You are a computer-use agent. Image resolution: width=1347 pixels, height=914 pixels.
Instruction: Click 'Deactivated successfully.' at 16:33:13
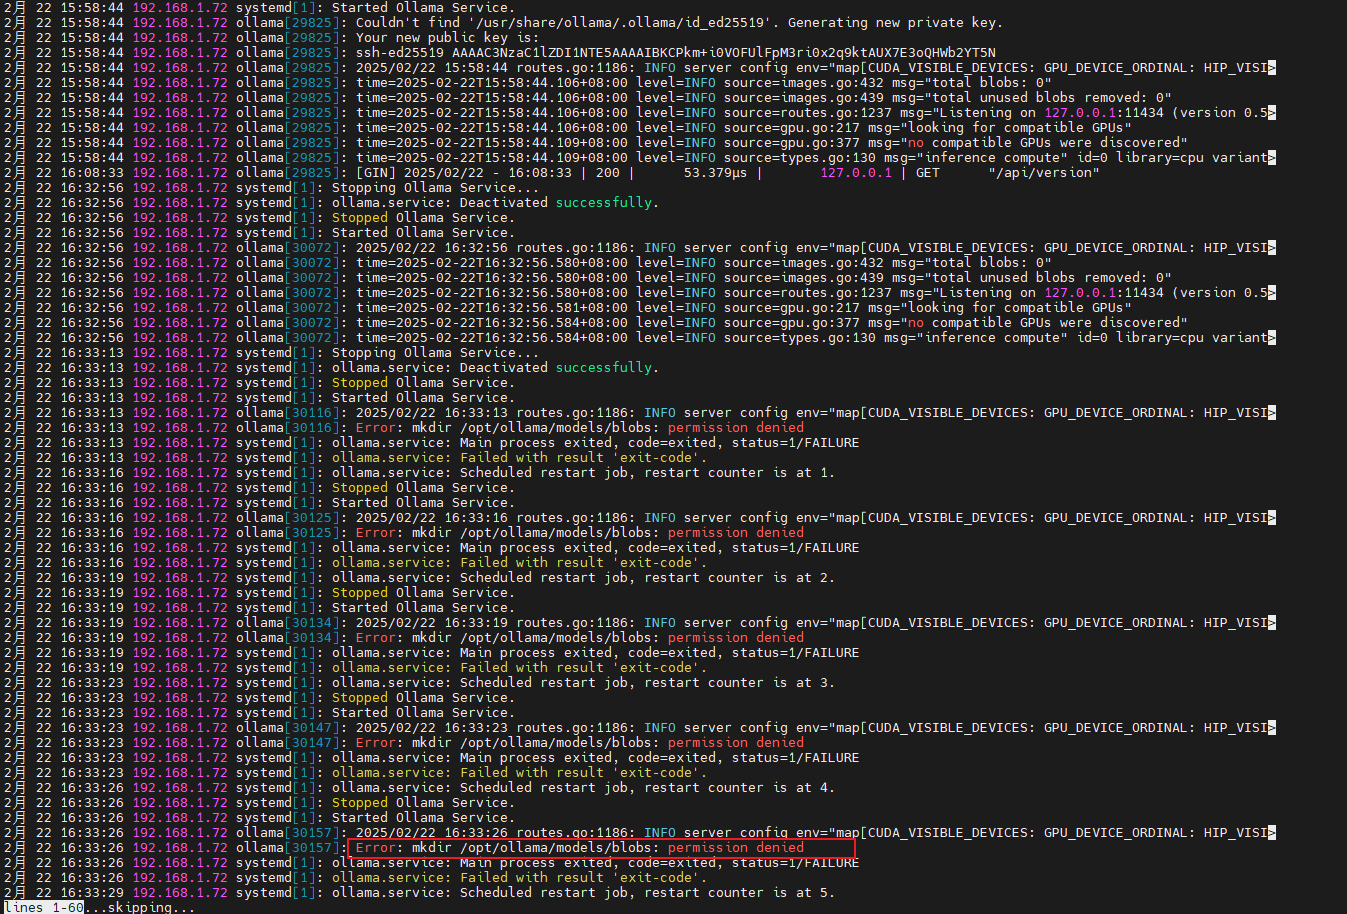pos(559,367)
